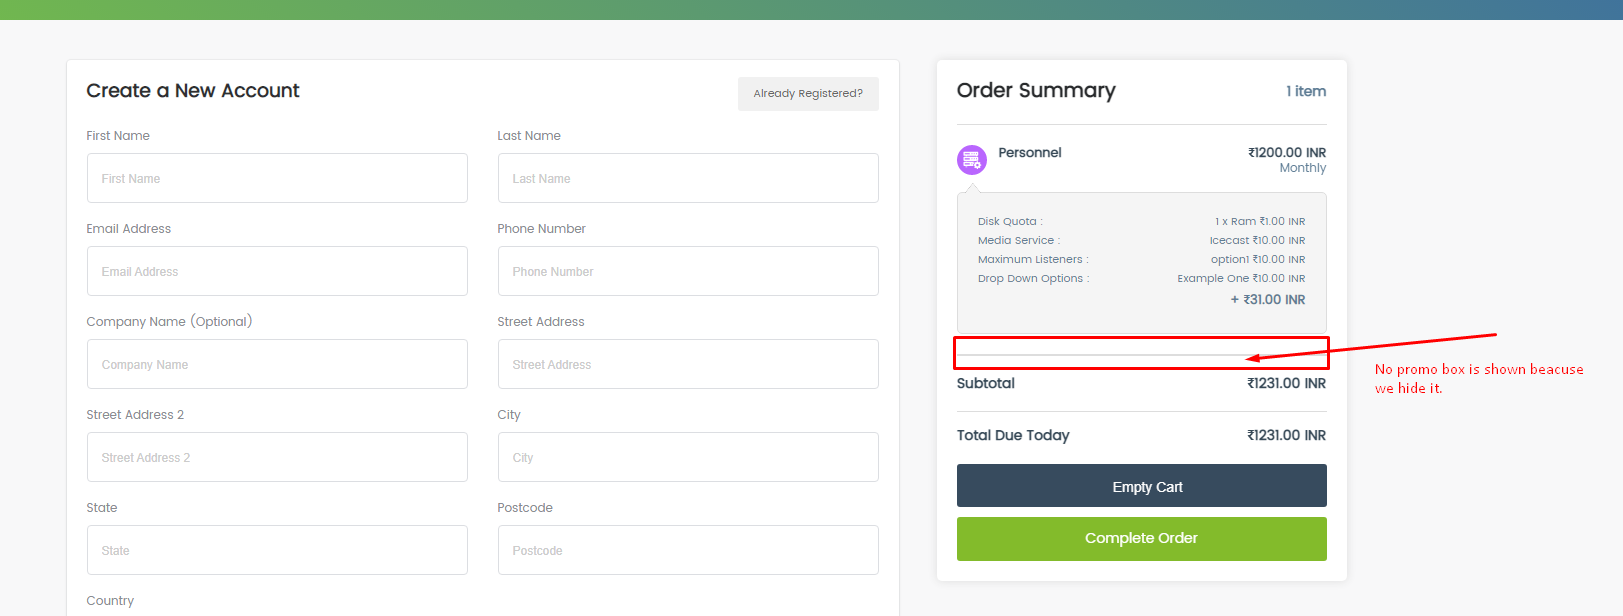
Task: Click the Order Summary heading
Action: pos(1036,91)
